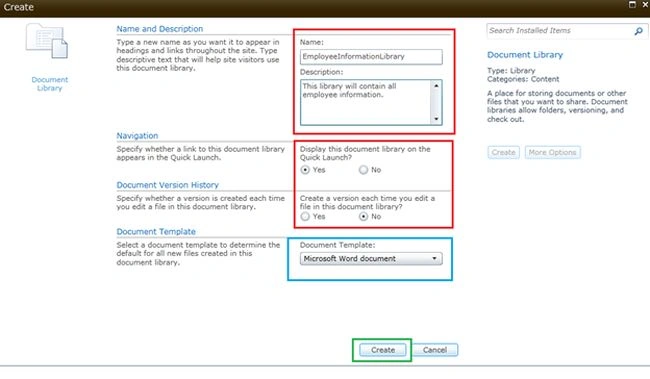
Task: Click the 'Type: Library' text
Action: [x=511, y=70]
